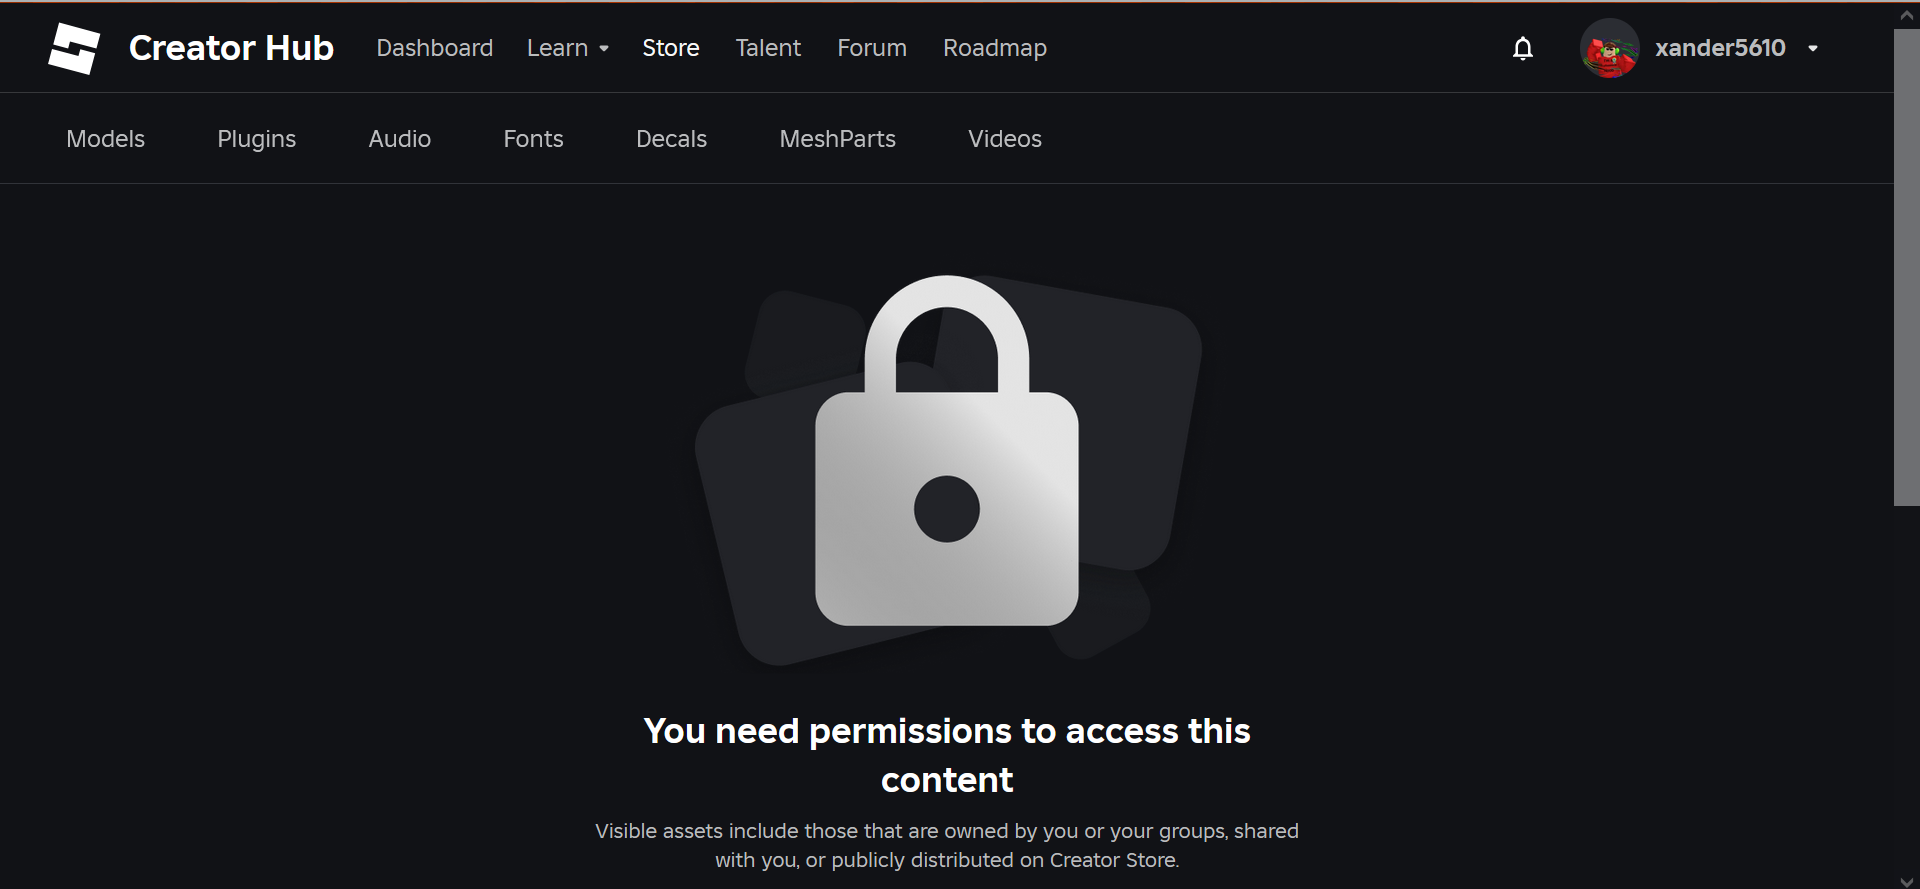The height and width of the screenshot is (889, 1920).
Task: Click the Roblox logo icon
Action: 74,48
